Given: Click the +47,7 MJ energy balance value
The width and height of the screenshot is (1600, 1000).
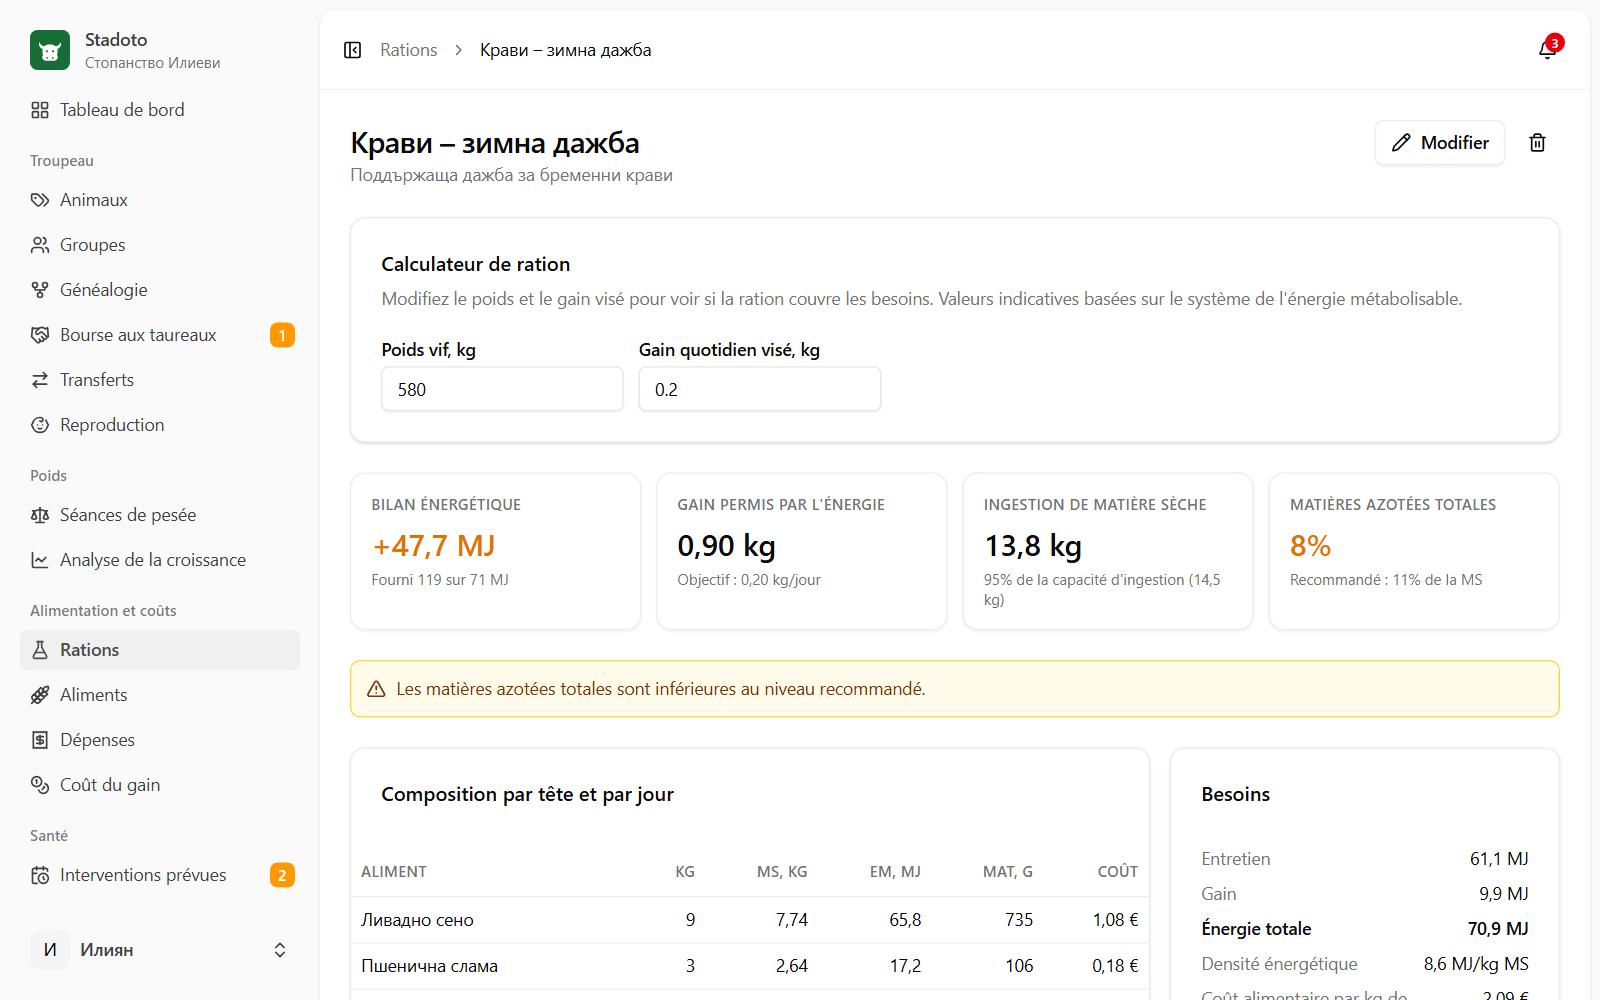Looking at the screenshot, I should point(434,546).
